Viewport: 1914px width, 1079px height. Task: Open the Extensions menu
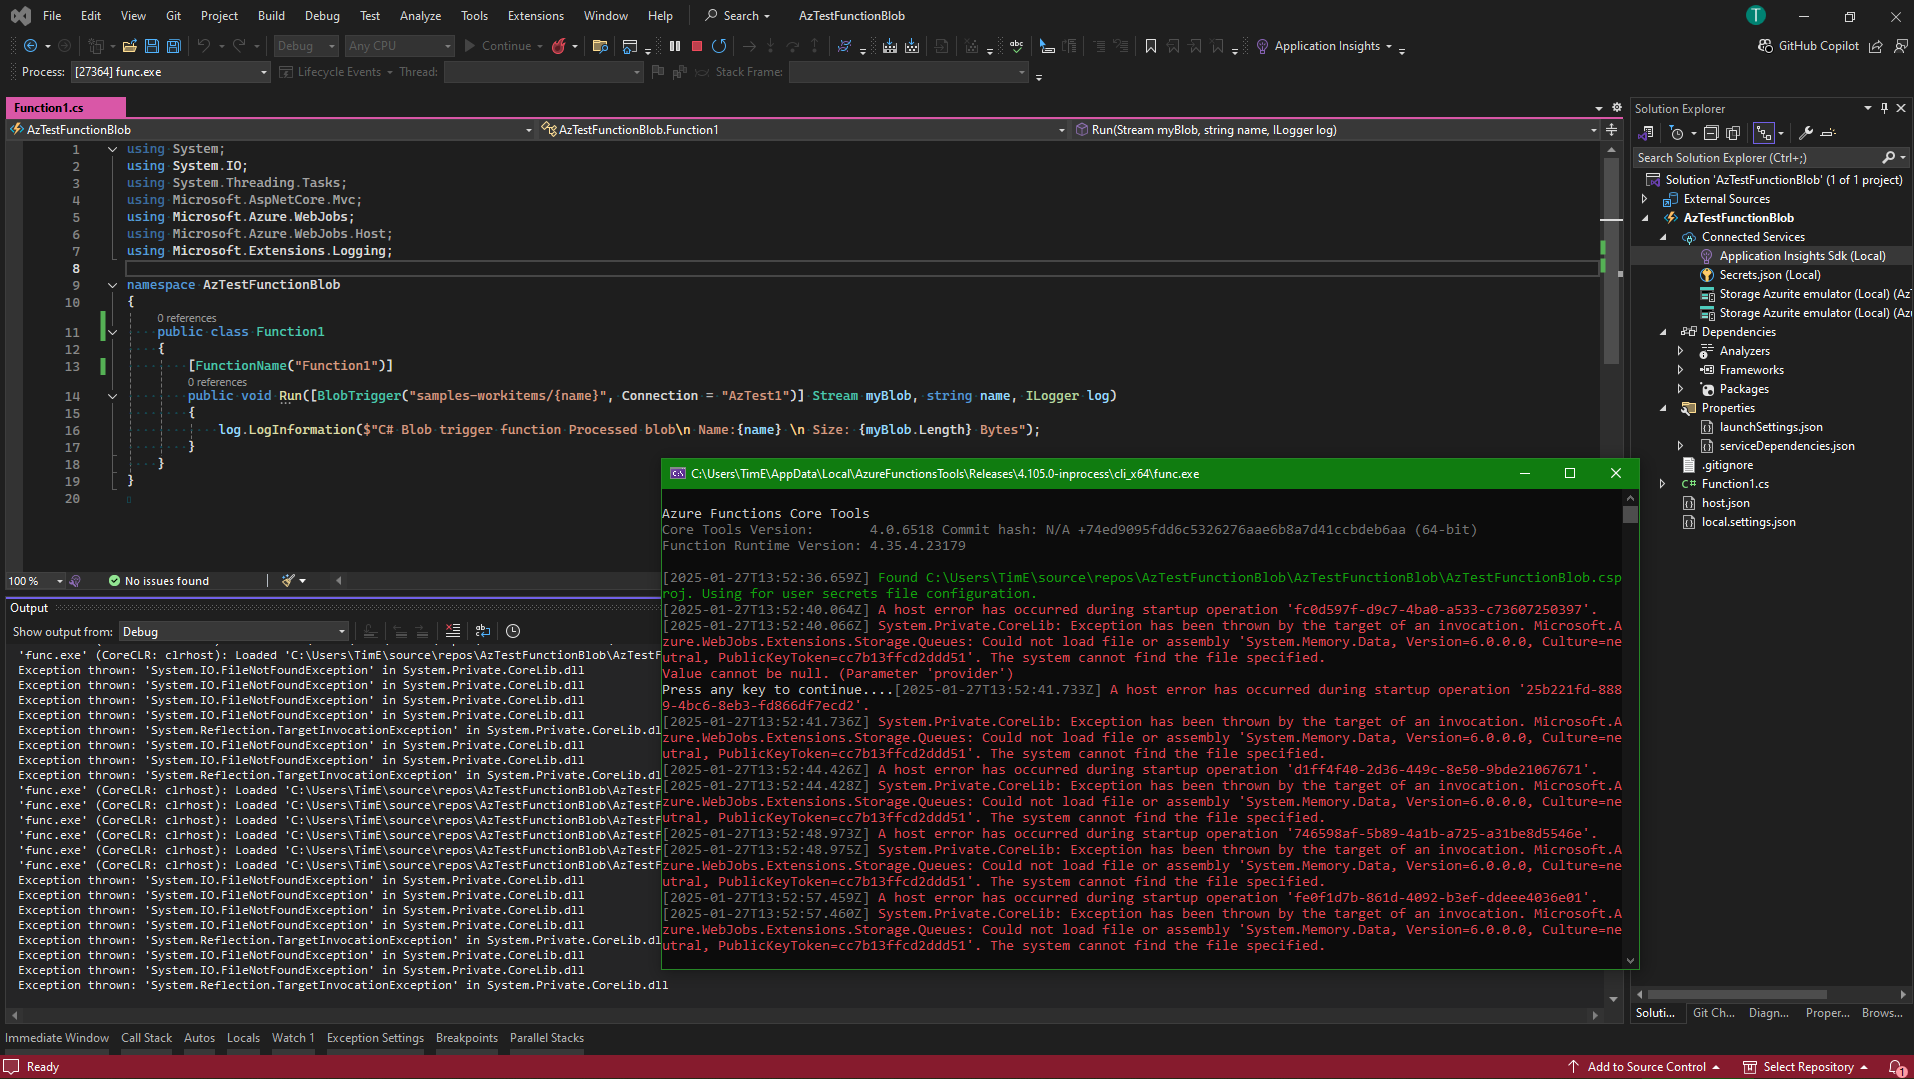pos(535,16)
